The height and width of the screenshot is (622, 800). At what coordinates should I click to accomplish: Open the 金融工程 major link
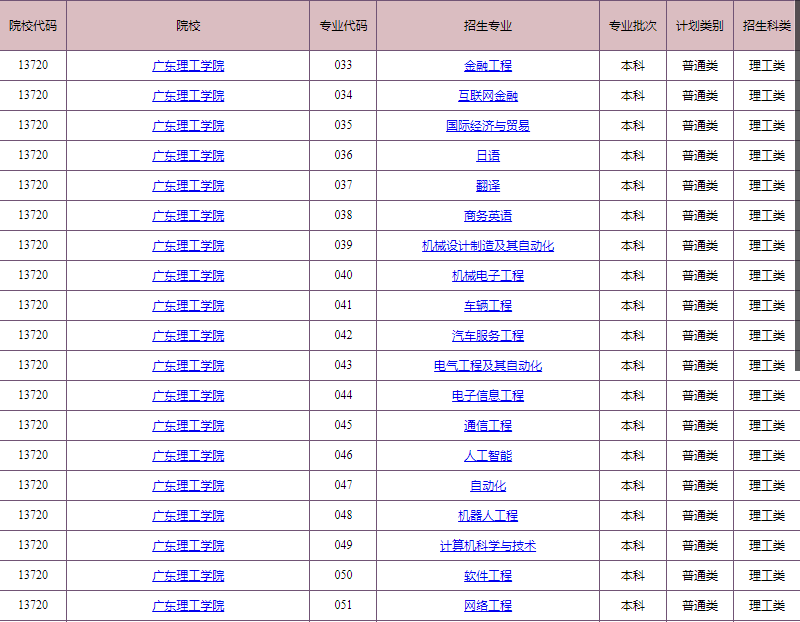488,66
